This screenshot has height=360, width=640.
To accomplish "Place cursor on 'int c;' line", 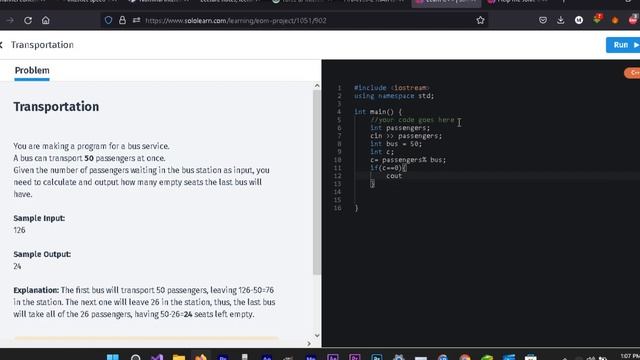I will click(382, 152).
